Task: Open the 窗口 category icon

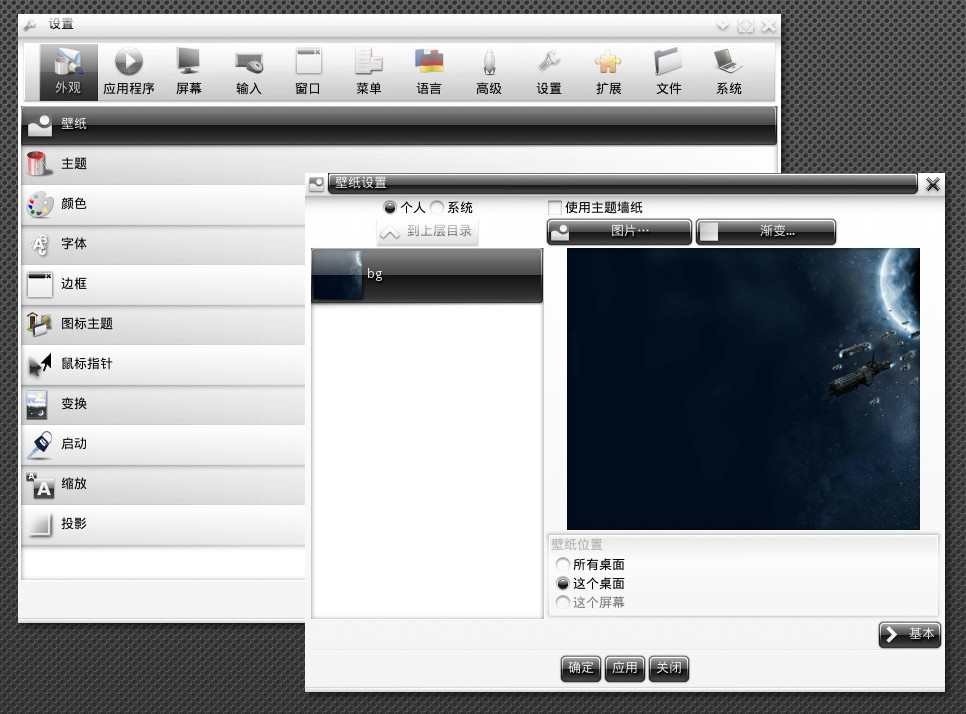Action: coord(308,71)
